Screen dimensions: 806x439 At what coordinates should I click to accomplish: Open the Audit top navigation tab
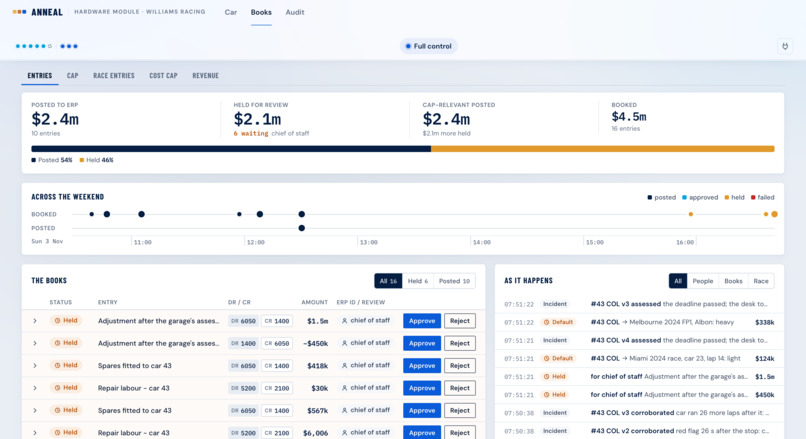tap(295, 12)
